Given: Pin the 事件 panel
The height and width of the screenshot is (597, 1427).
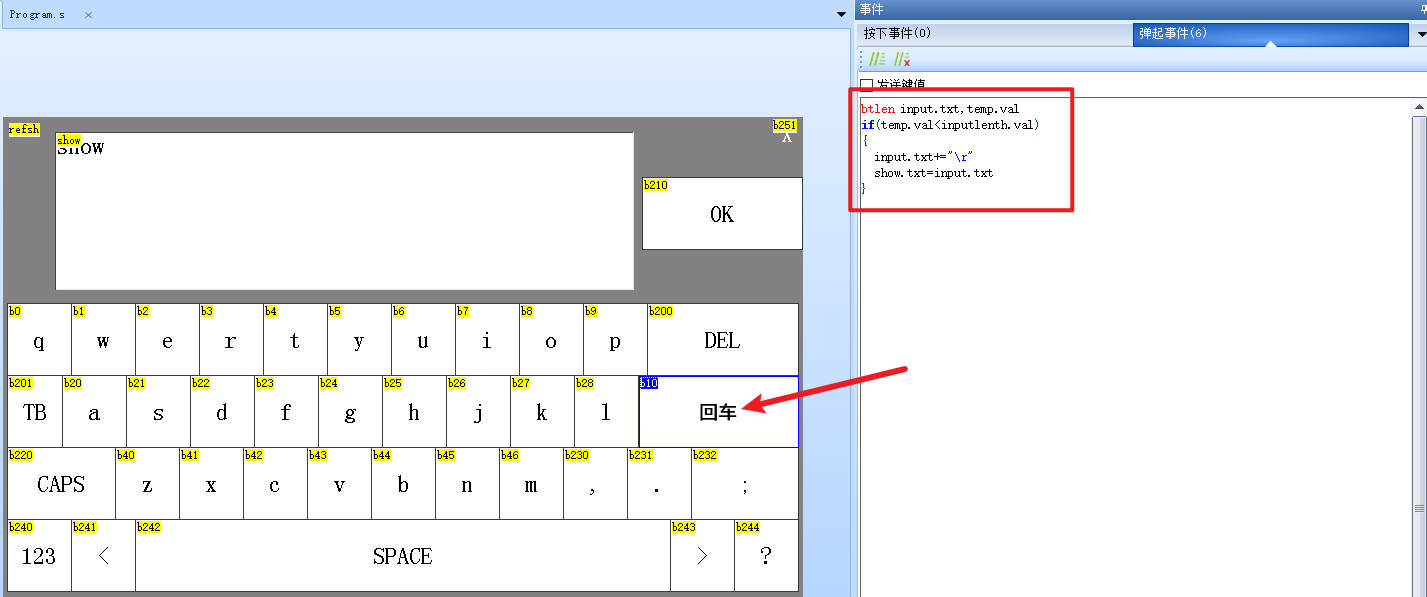Looking at the screenshot, I should pyautogui.click(x=1421, y=8).
